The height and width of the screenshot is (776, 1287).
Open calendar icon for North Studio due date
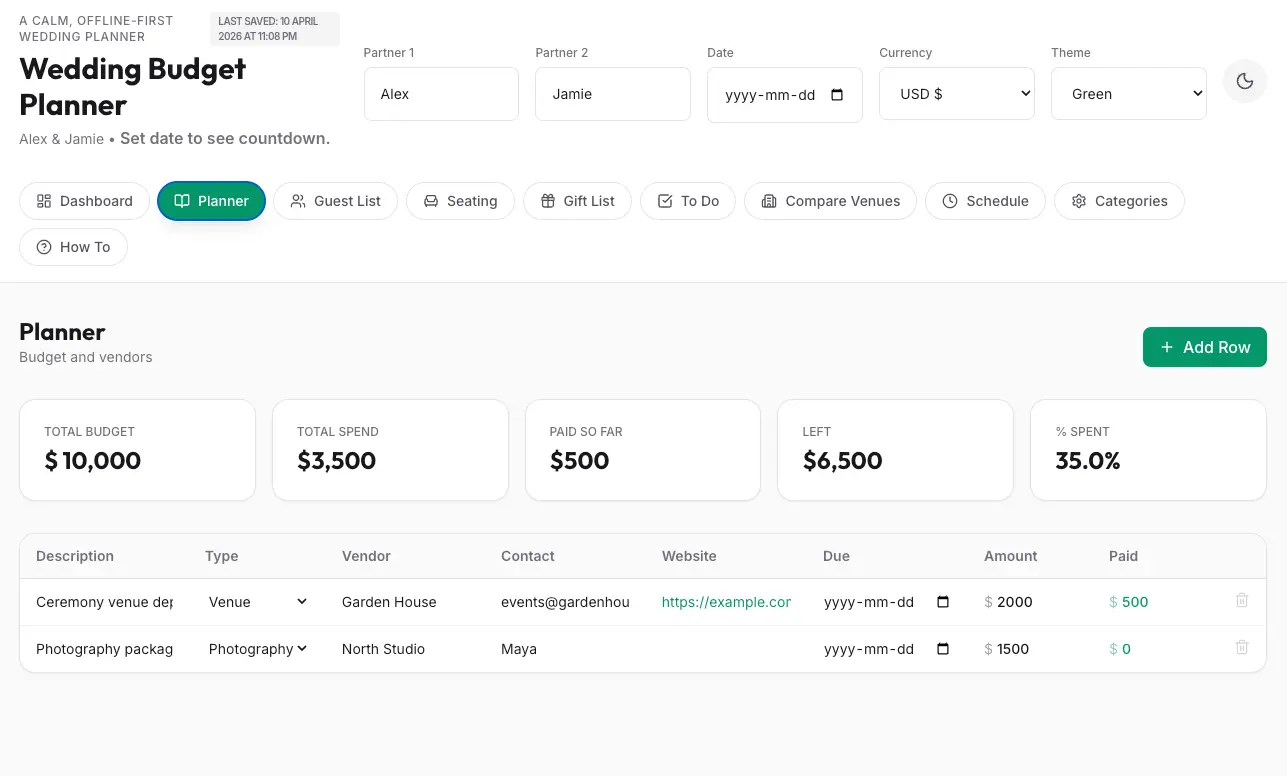(x=942, y=649)
